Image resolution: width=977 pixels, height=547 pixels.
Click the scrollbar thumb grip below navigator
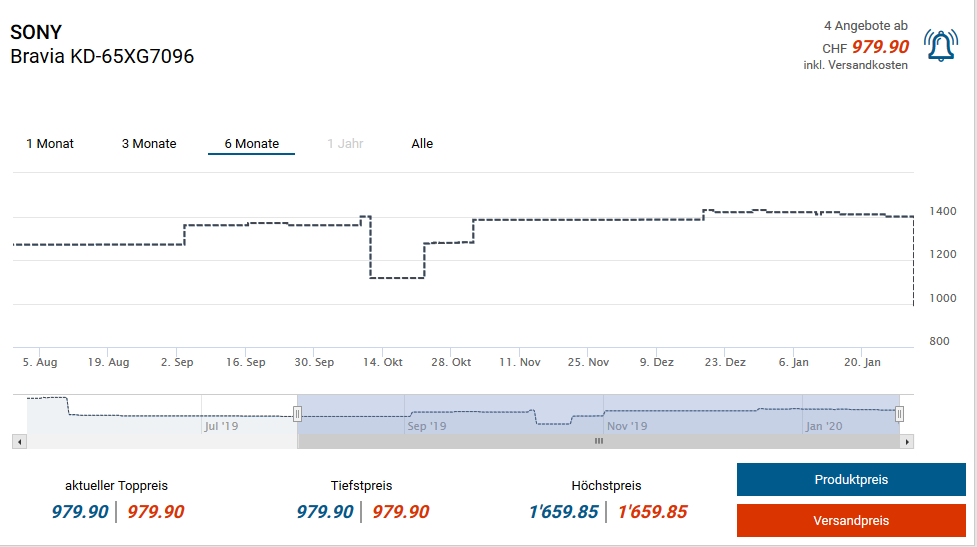pyautogui.click(x=599, y=441)
